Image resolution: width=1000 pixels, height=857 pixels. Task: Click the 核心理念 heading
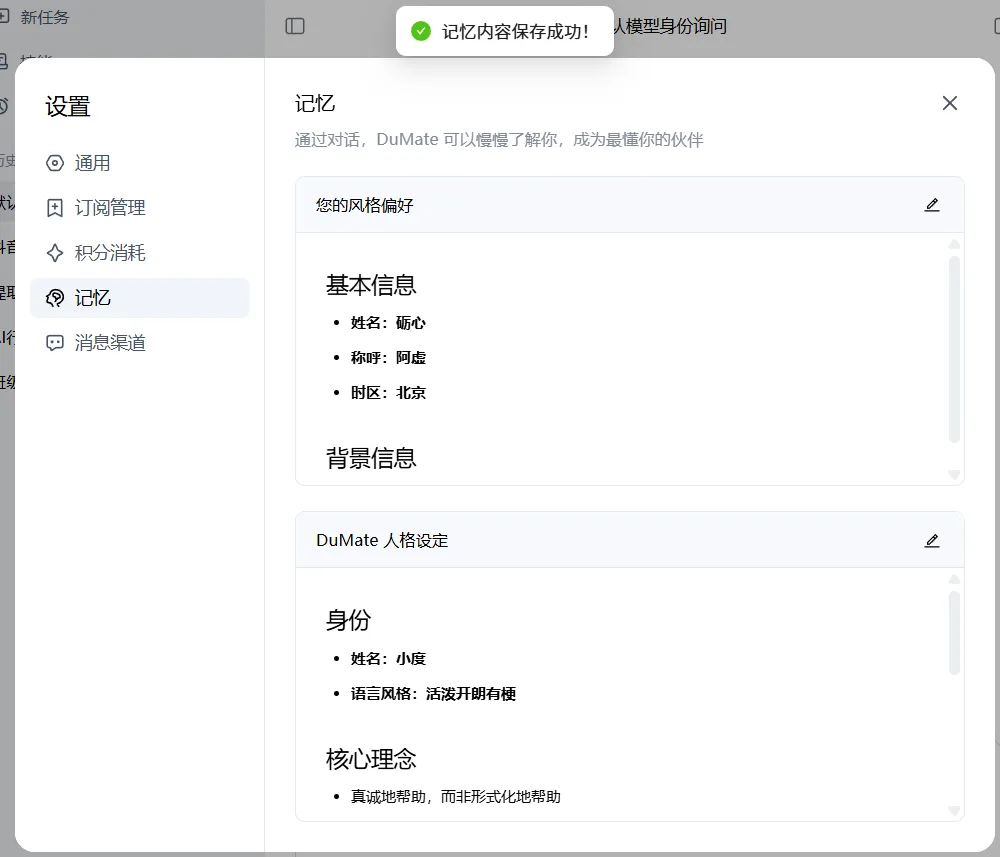click(371, 759)
